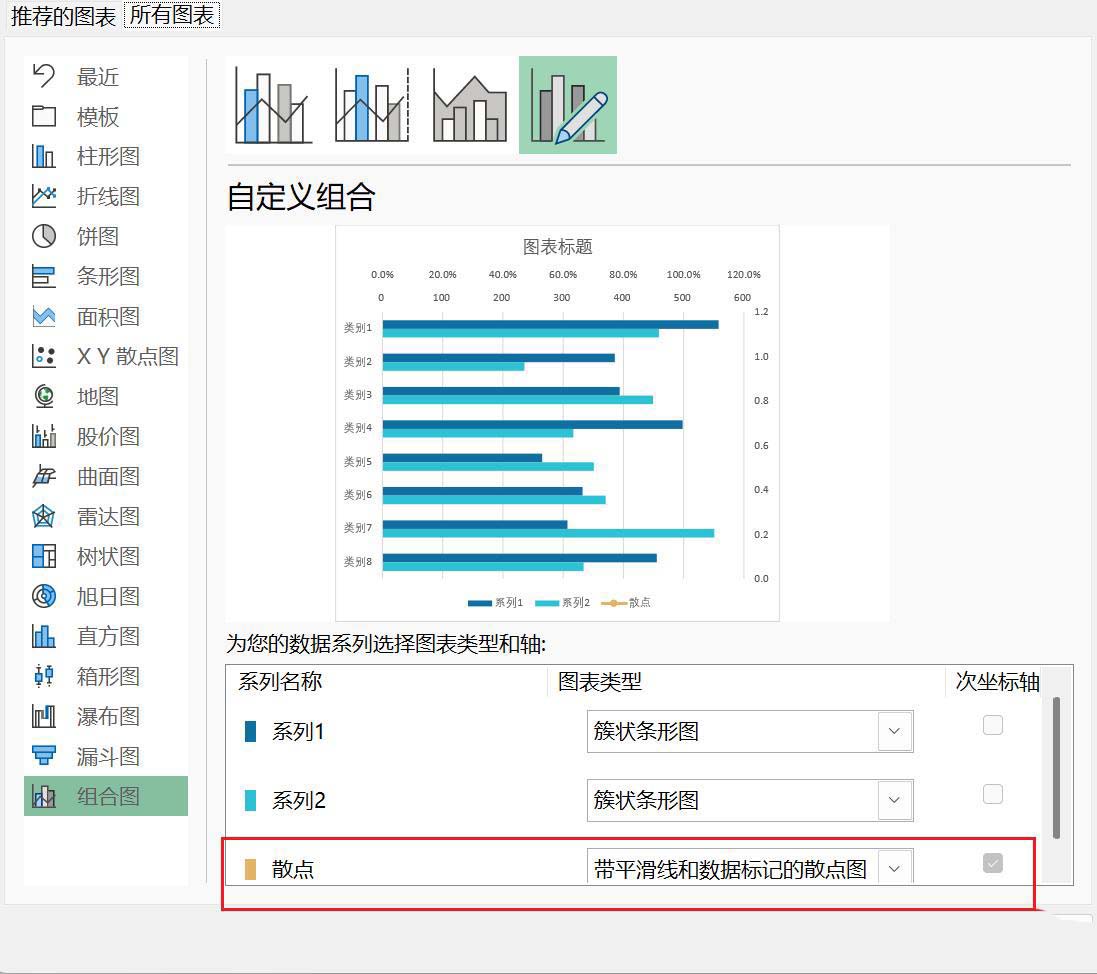This screenshot has height=974, width=1097.
Task: Click the 散点 series orange color swatch
Action: [250, 869]
